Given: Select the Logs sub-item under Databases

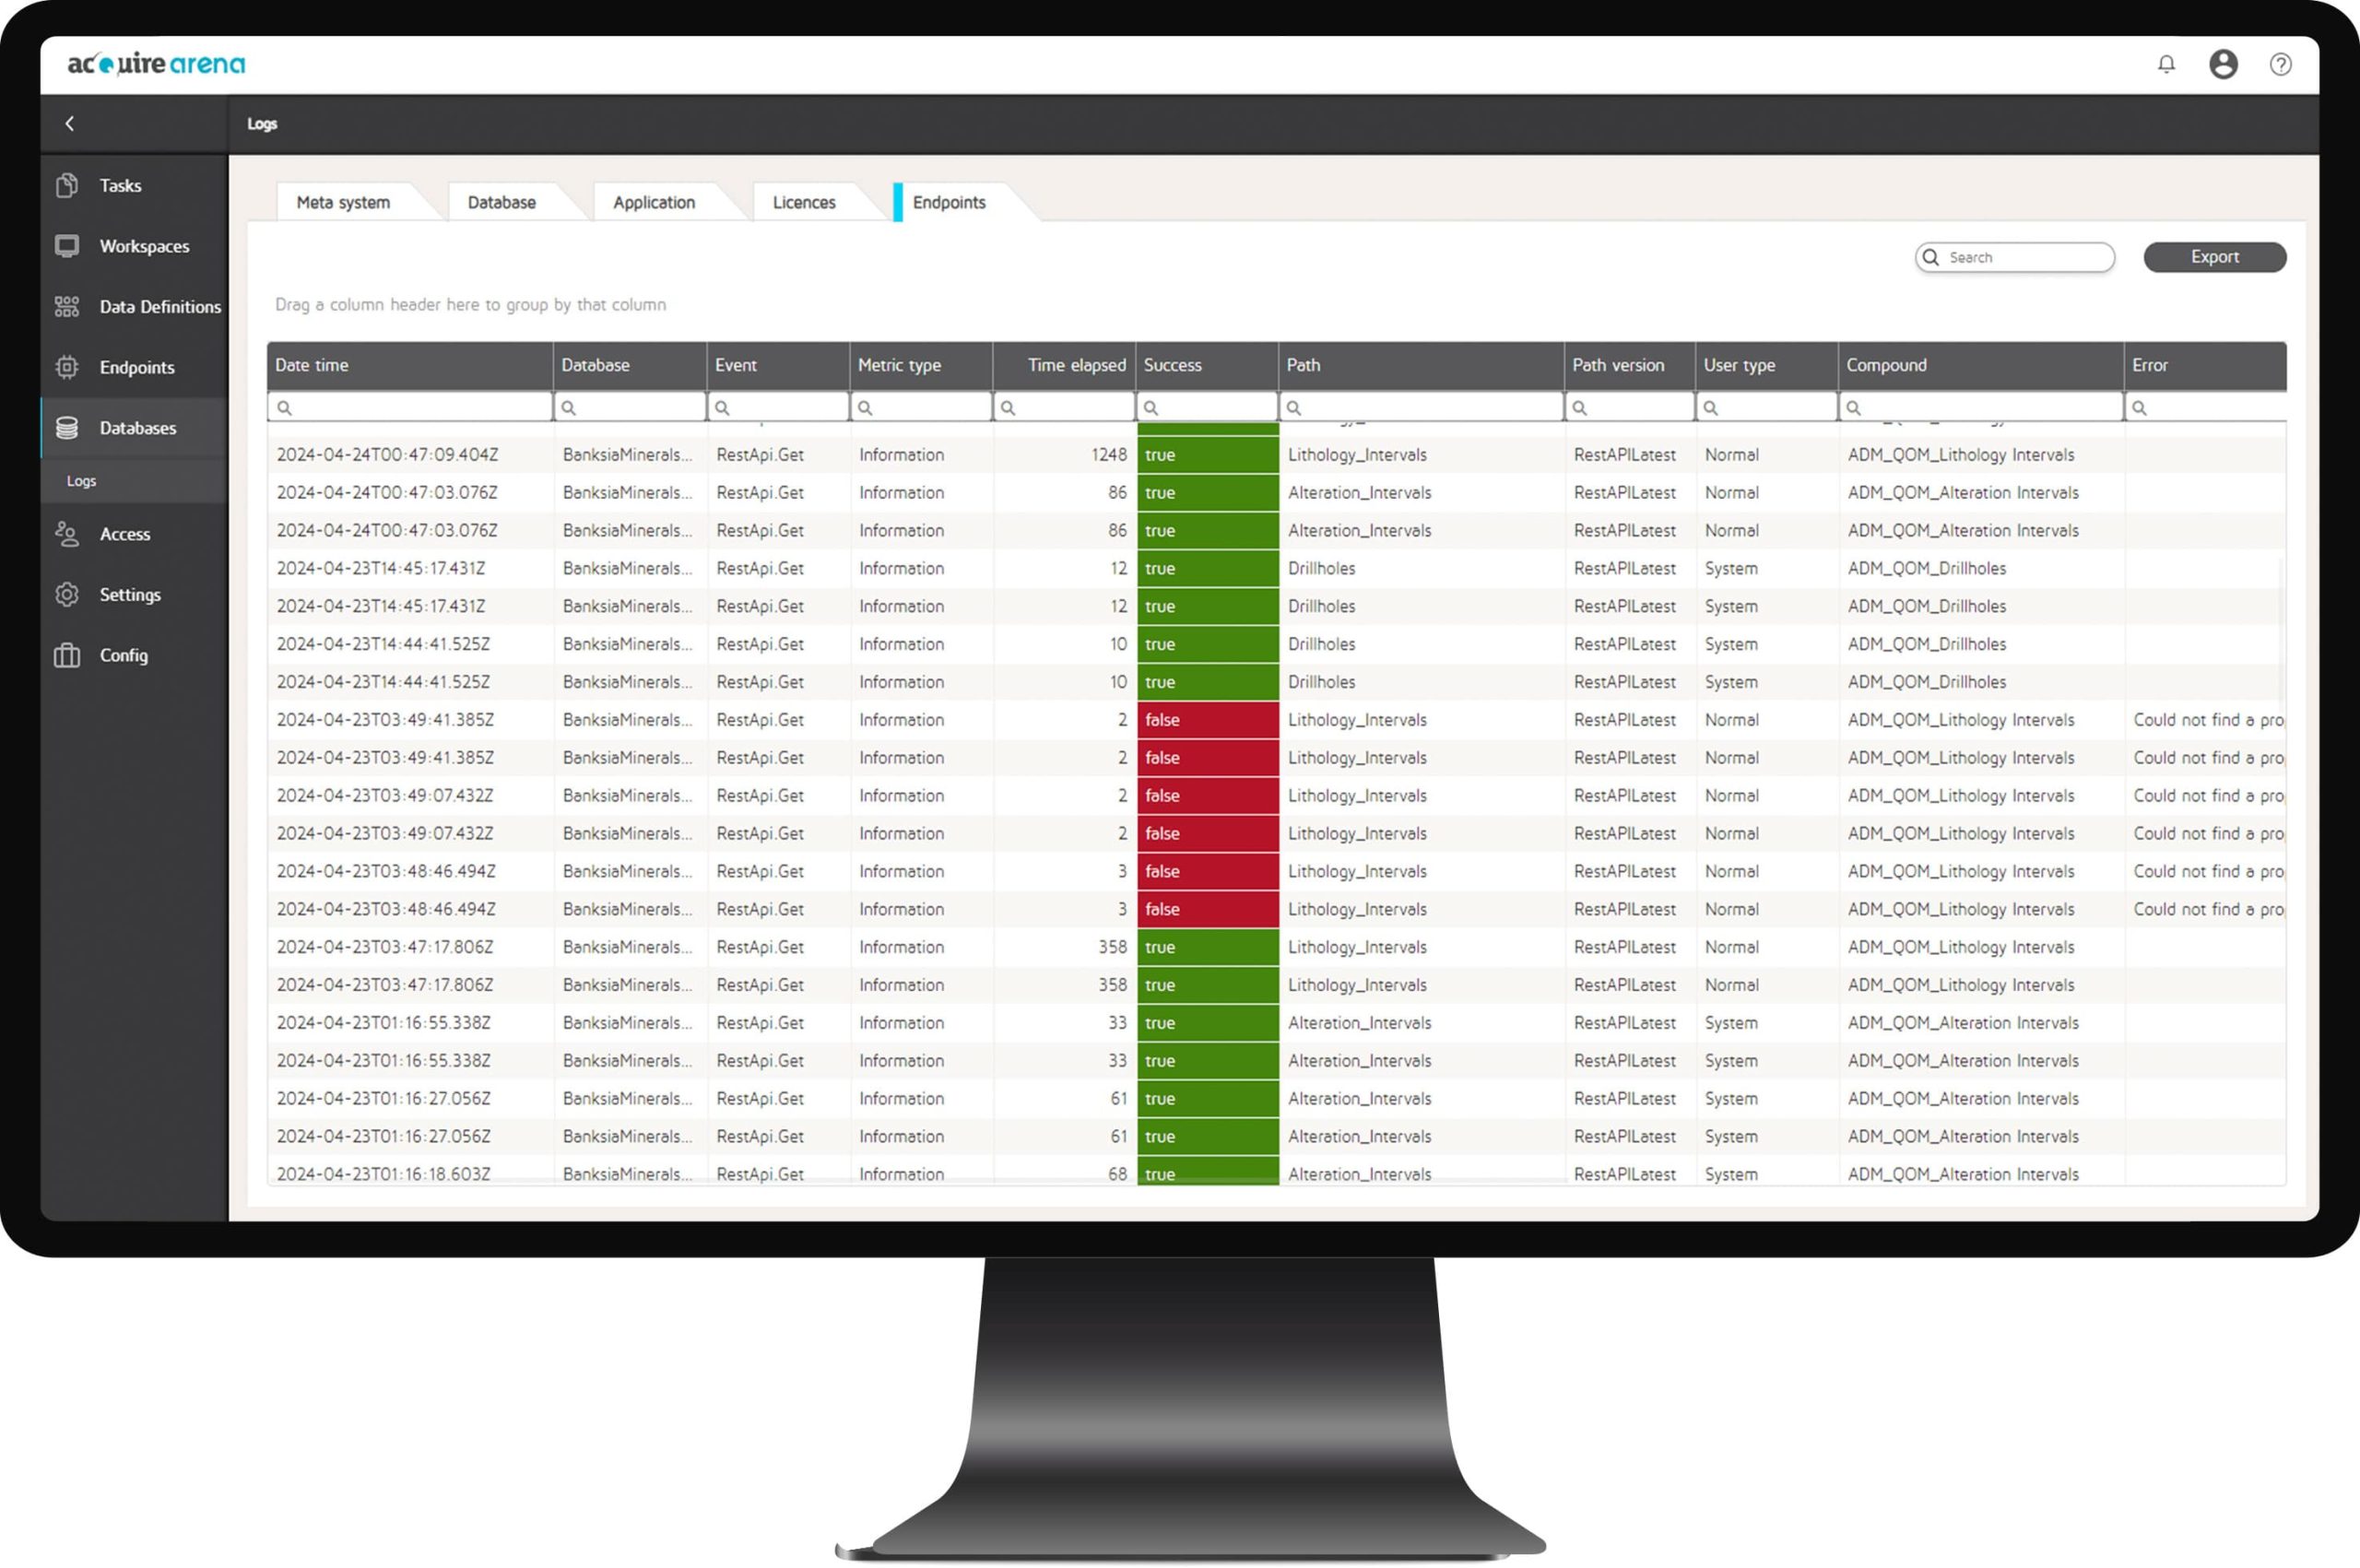Looking at the screenshot, I should point(81,481).
